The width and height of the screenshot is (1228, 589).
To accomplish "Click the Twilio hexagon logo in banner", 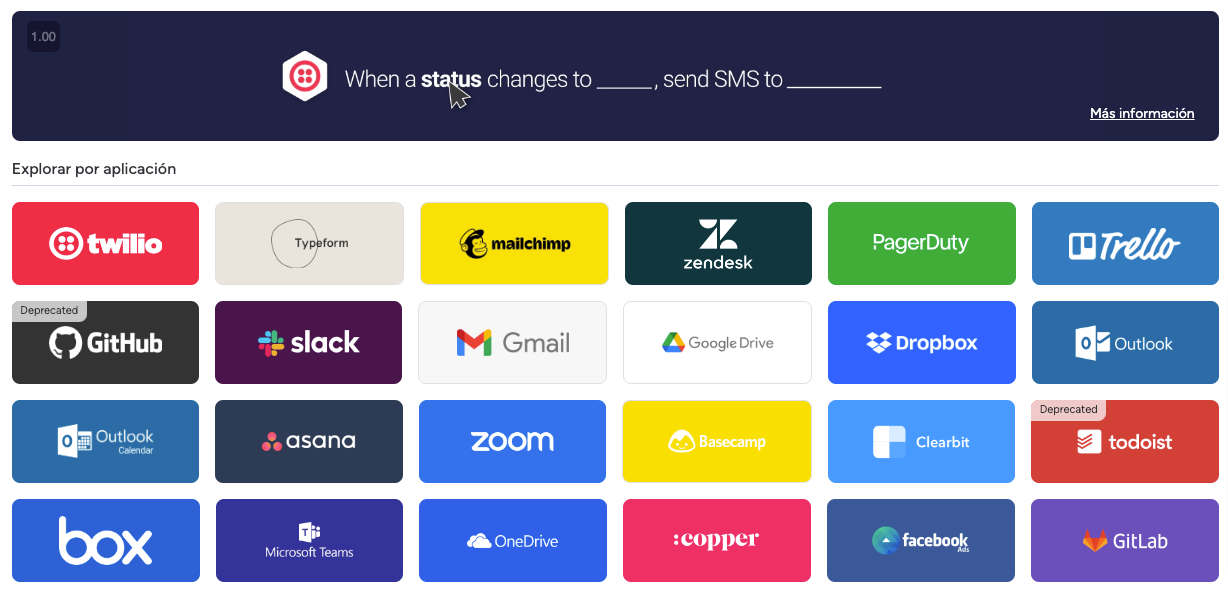I will (x=305, y=76).
